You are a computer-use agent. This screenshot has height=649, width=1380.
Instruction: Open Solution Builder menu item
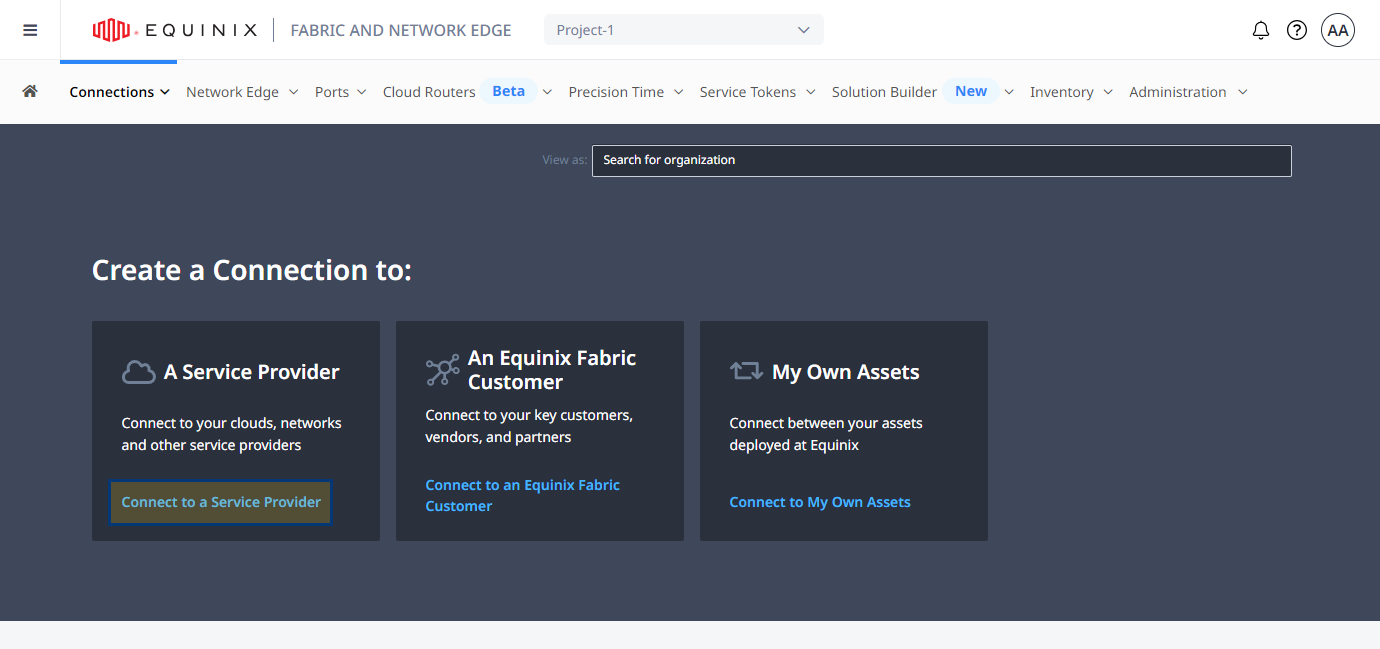884,92
